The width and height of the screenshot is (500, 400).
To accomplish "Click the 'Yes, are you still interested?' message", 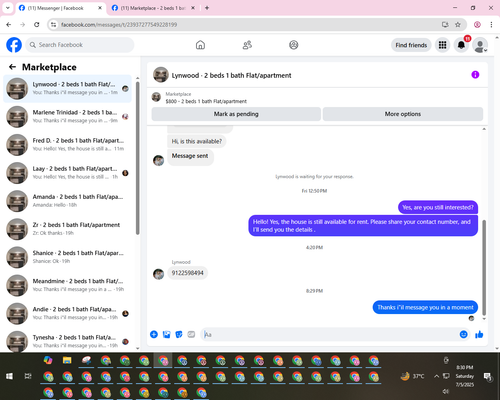I will 438,207.
